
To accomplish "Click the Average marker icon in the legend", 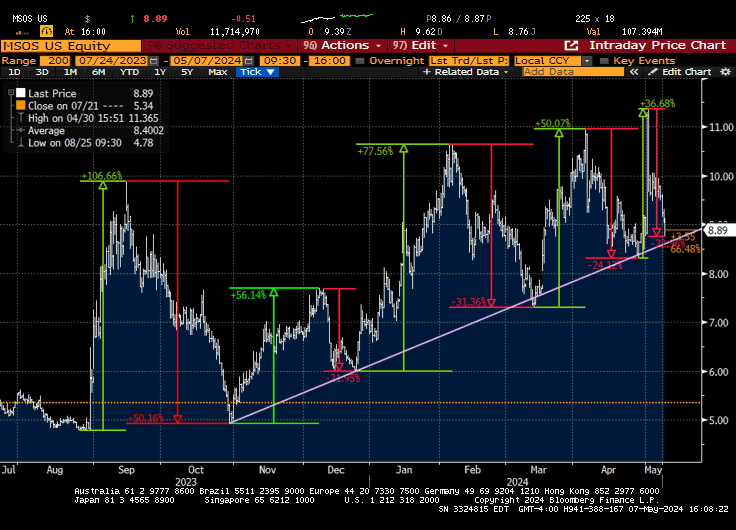I will pos(20,131).
